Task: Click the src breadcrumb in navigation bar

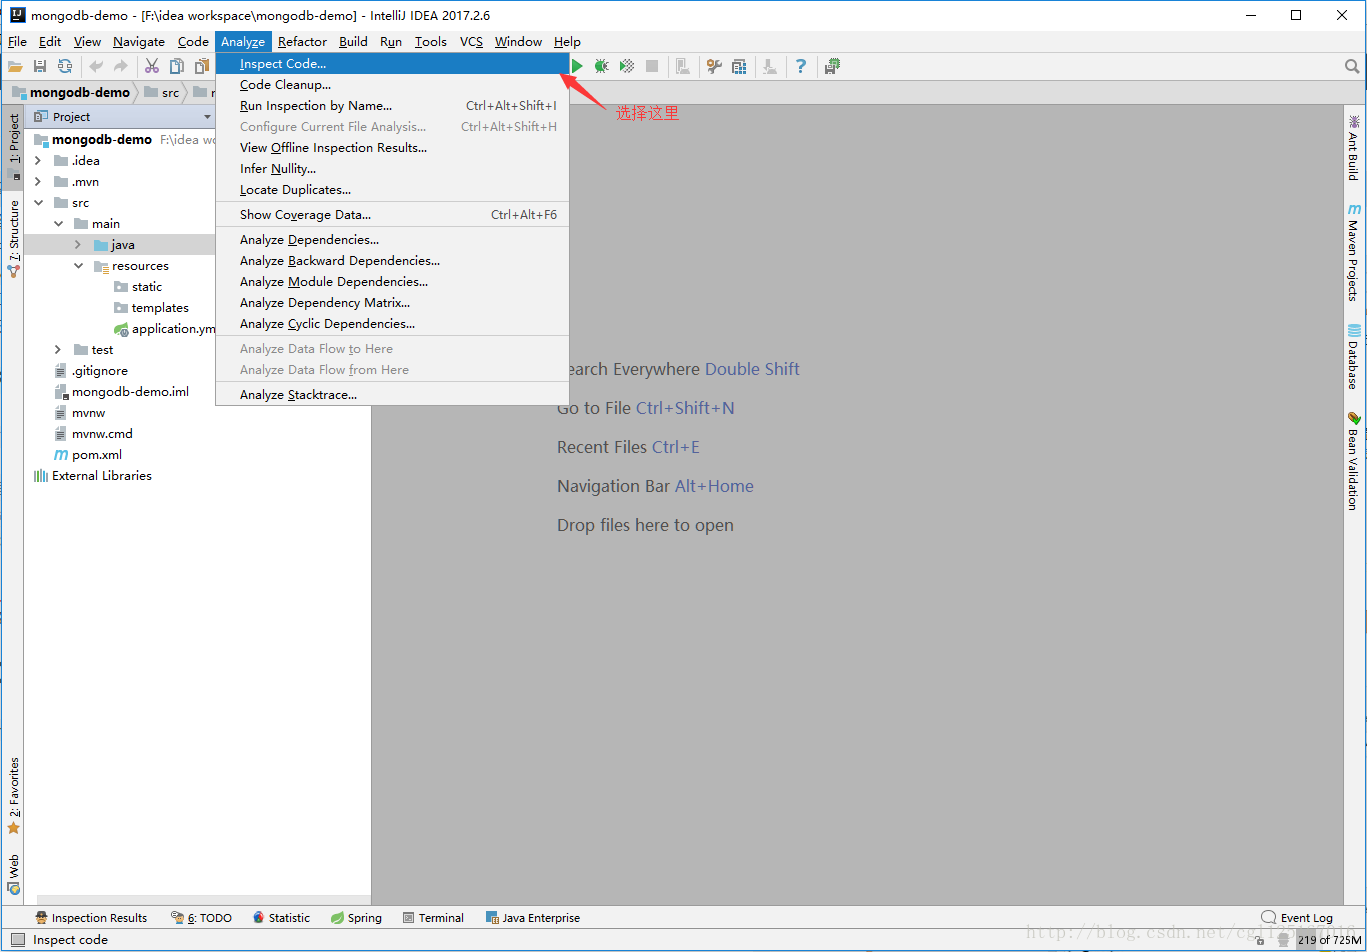Action: (163, 92)
